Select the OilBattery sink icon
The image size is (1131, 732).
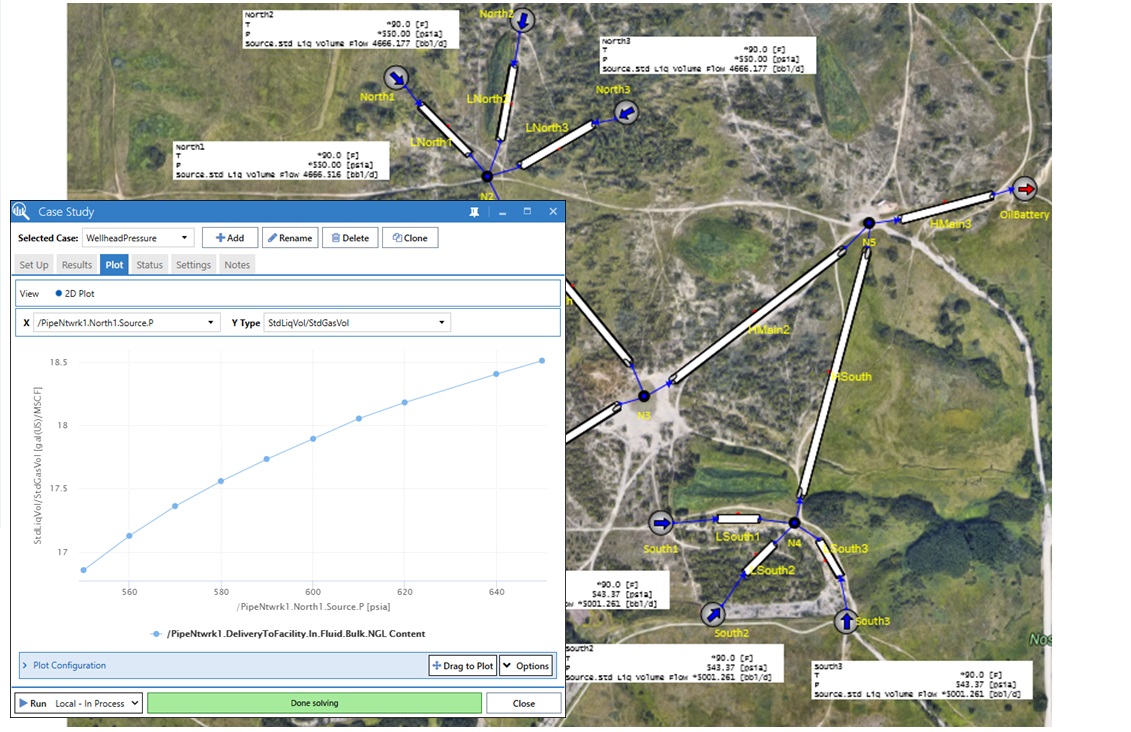(1025, 189)
